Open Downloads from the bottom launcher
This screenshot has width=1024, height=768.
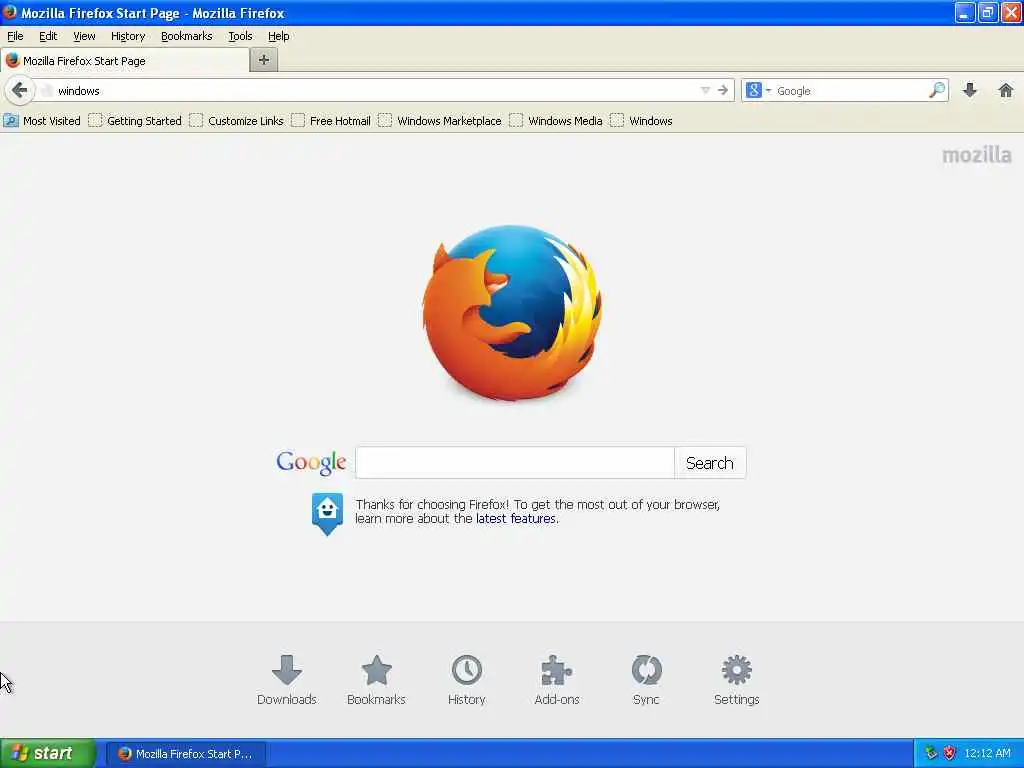[x=287, y=680]
